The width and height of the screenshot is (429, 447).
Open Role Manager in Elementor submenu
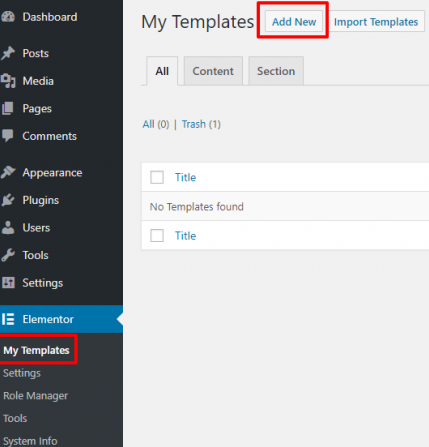pyautogui.click(x=35, y=396)
